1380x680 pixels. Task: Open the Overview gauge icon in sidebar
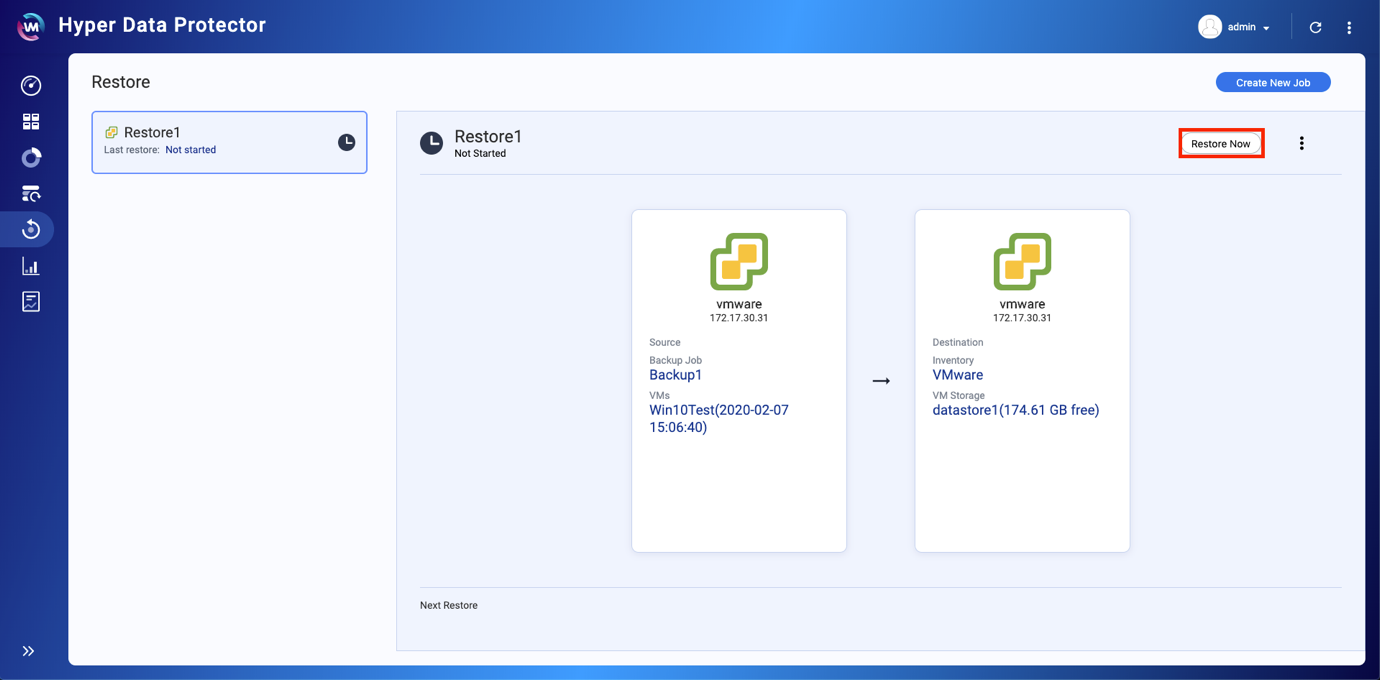point(31,86)
